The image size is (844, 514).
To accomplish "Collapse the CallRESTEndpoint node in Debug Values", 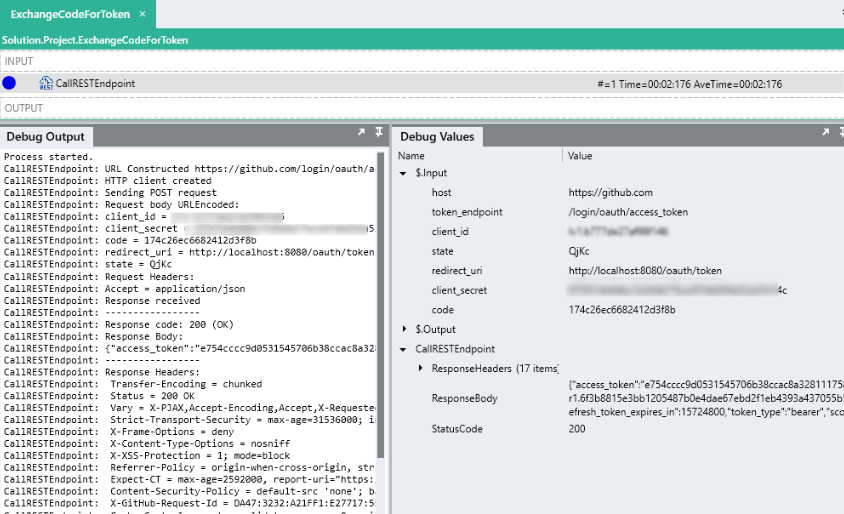I will [x=404, y=349].
